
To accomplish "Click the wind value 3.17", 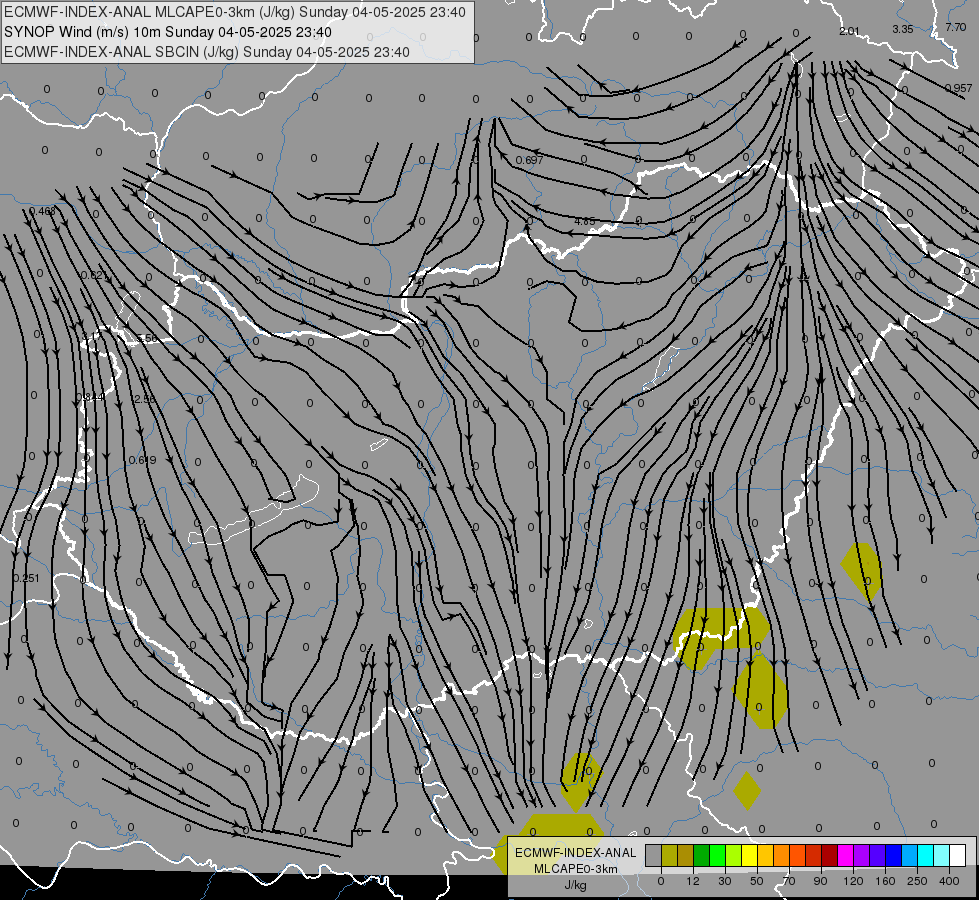I will tap(92, 337).
